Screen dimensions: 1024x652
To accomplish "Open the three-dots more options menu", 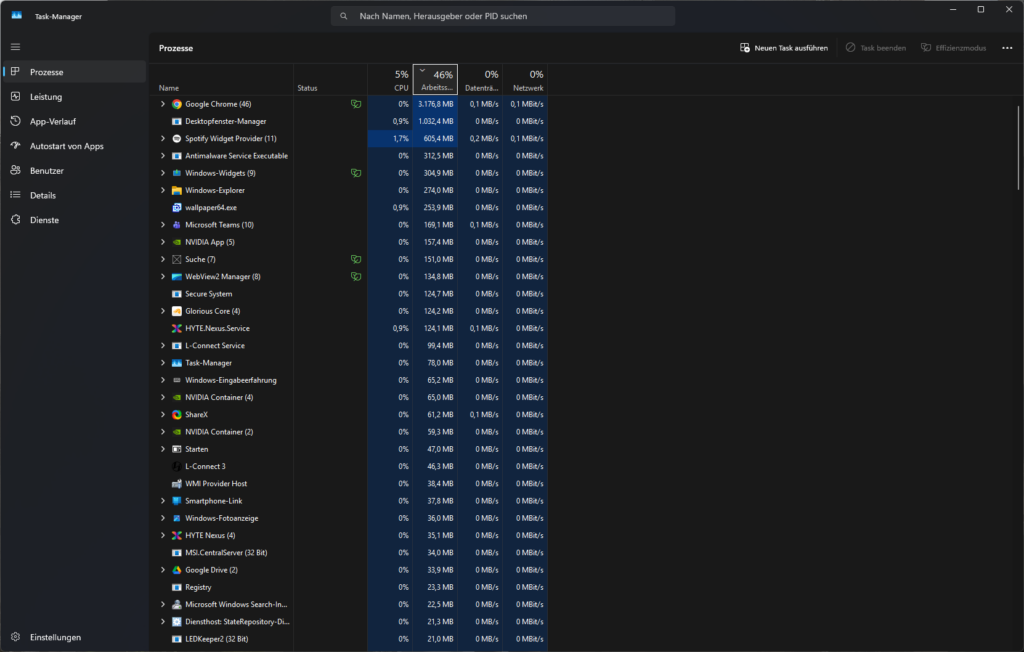I will coord(1007,48).
